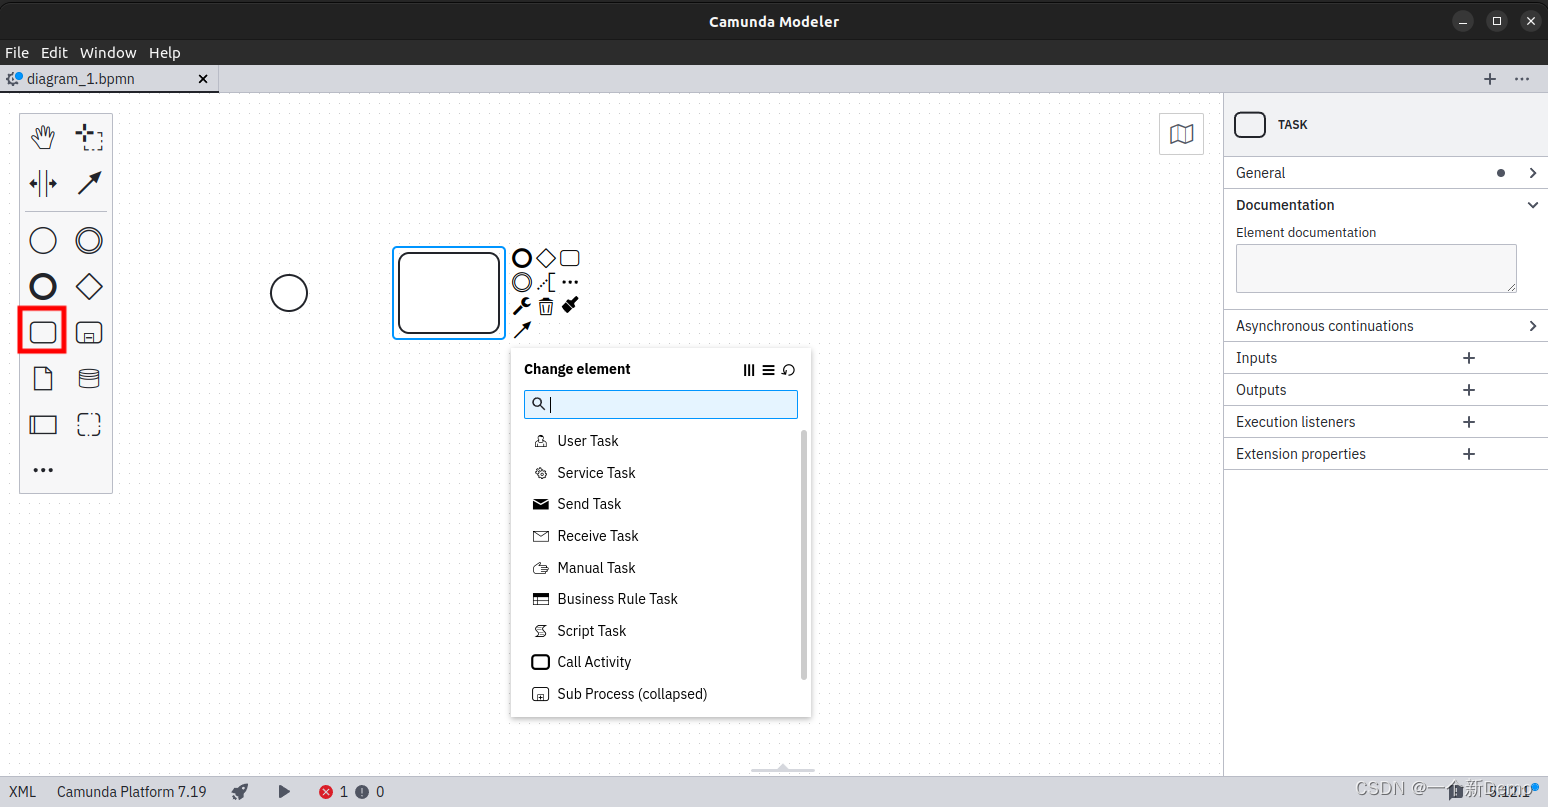The width and height of the screenshot is (1548, 807).
Task: Open the paint brush set-color tool
Action: click(570, 306)
